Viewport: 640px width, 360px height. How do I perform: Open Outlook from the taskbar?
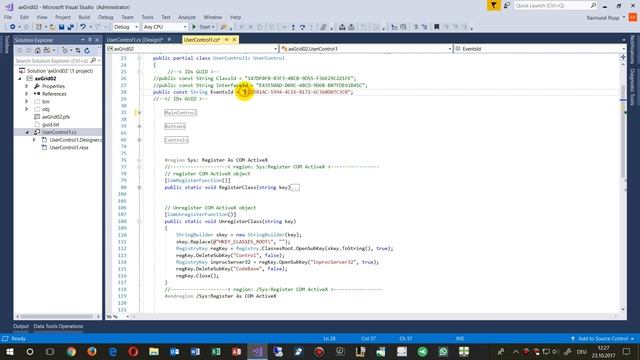click(x=175, y=351)
